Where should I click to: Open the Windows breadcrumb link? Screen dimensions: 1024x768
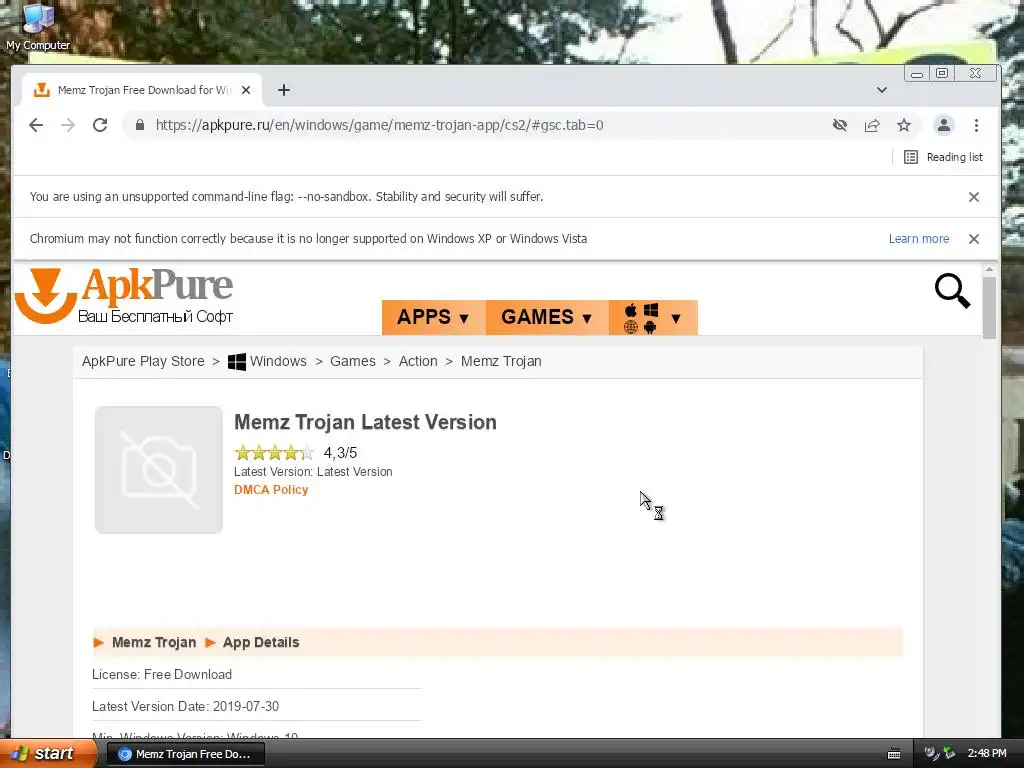click(x=267, y=361)
